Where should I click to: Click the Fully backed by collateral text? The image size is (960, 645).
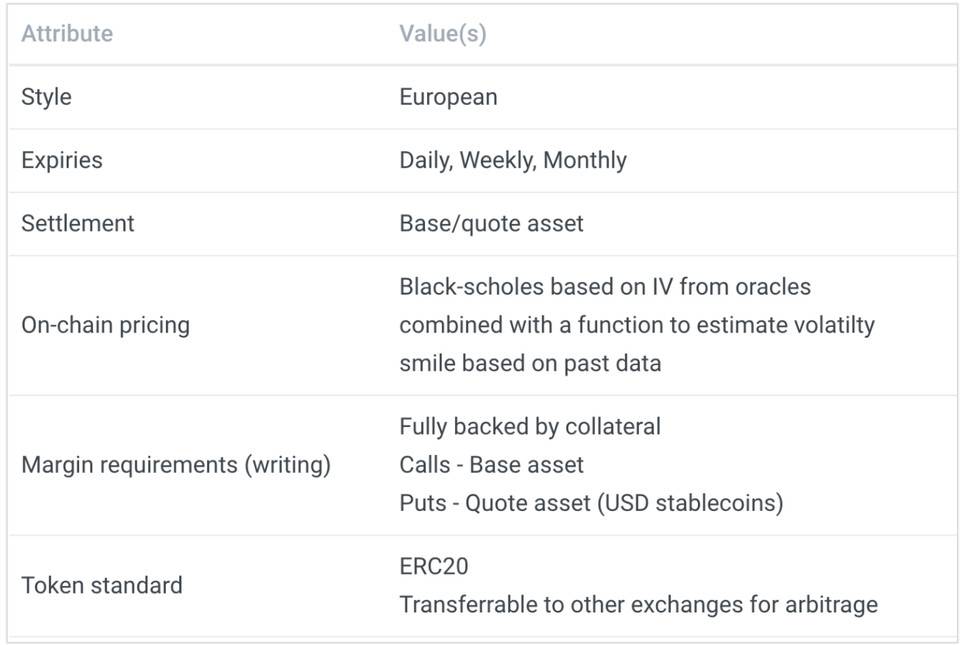(x=530, y=427)
